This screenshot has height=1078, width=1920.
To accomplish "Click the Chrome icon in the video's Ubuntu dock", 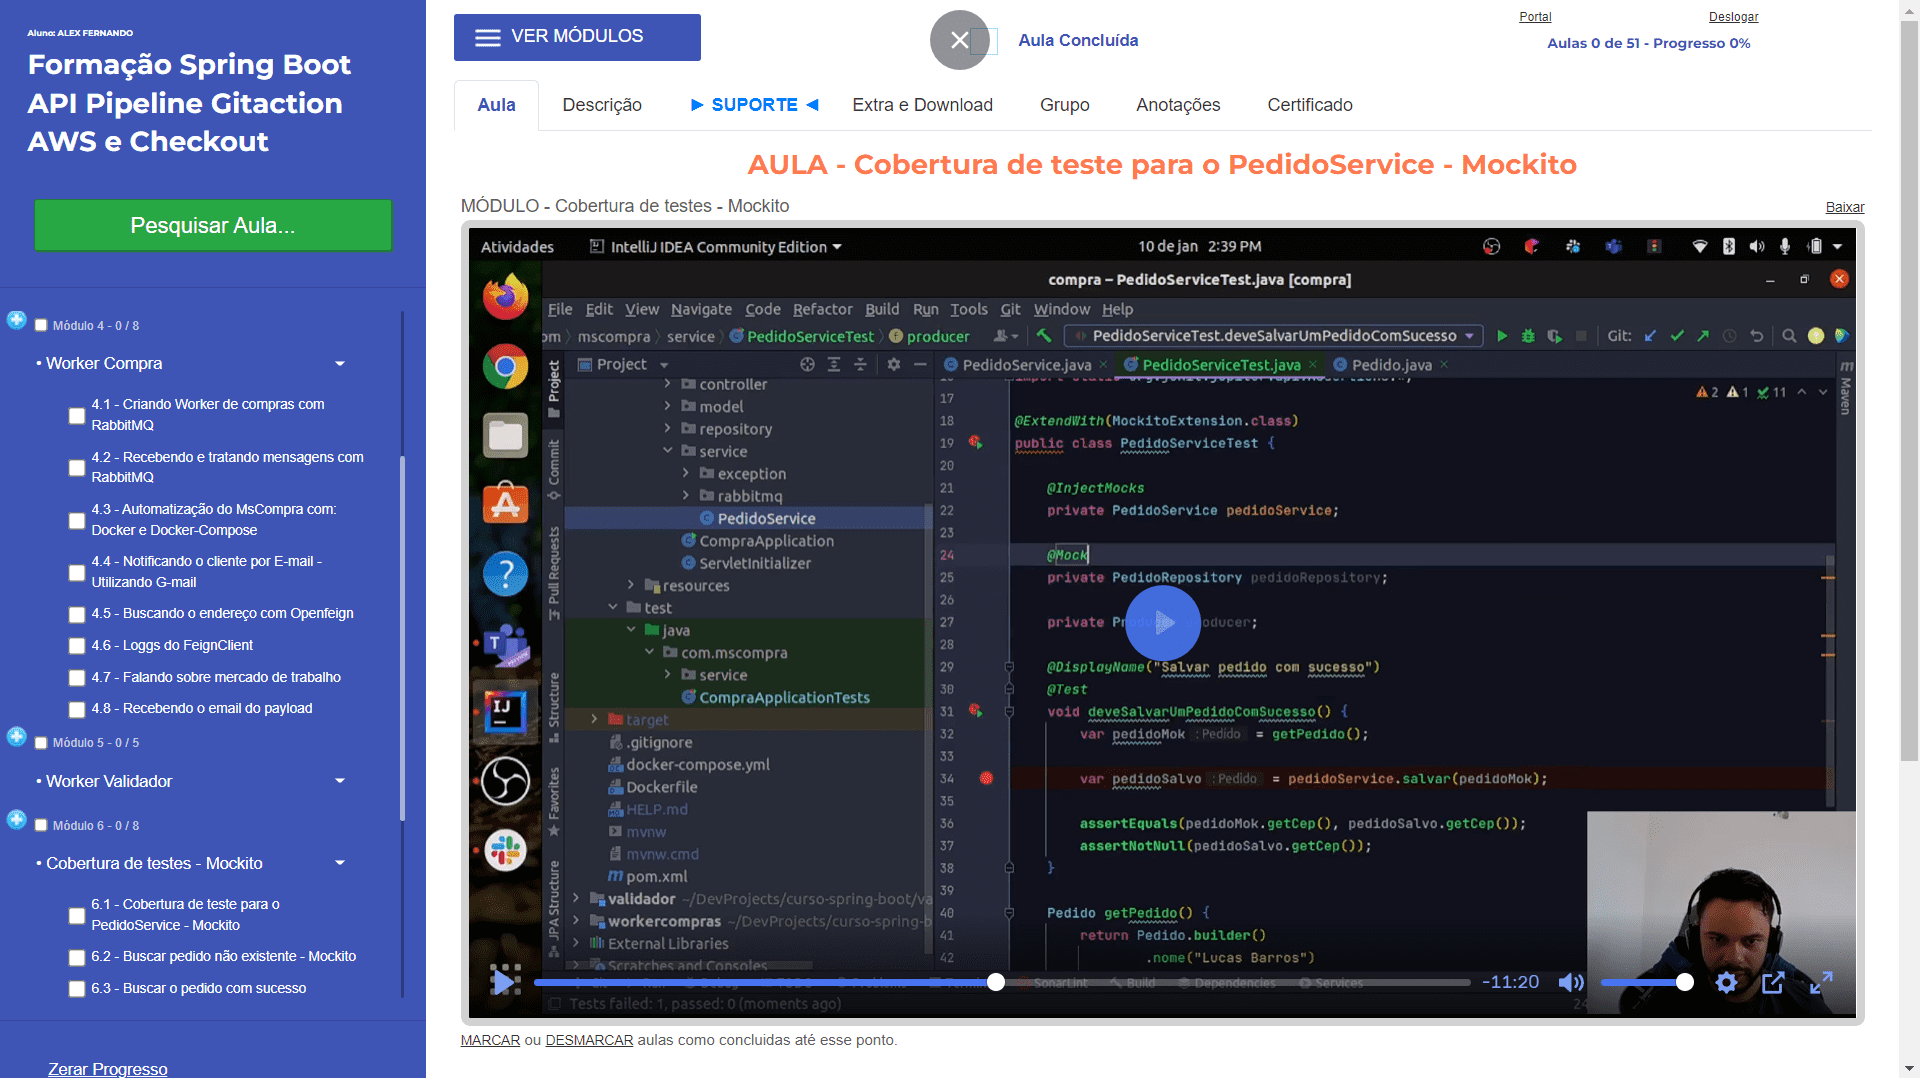I will pyautogui.click(x=506, y=367).
